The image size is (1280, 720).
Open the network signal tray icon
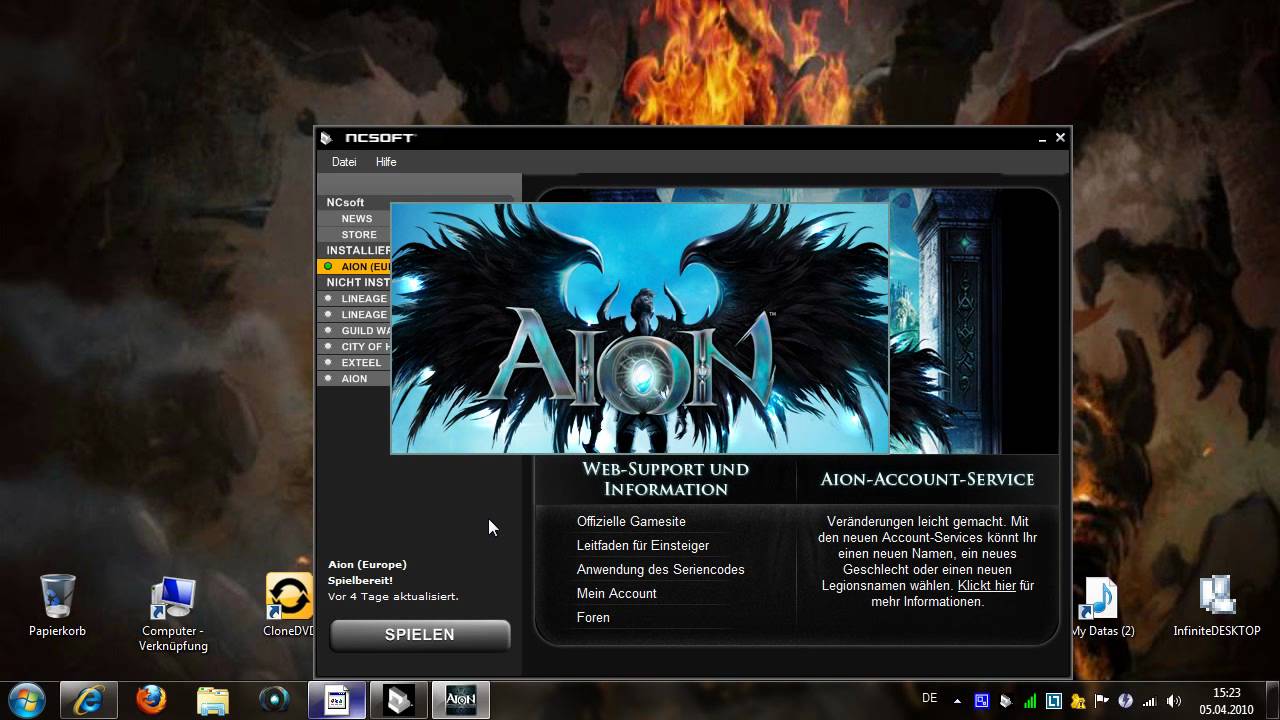coord(1150,701)
